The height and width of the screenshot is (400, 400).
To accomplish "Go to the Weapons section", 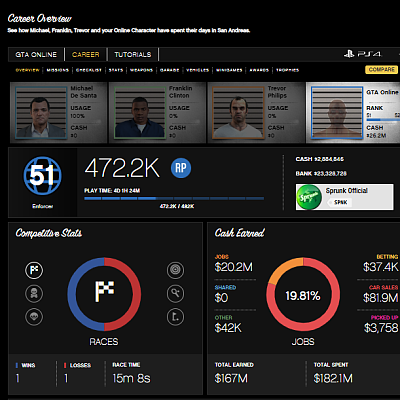I will tap(141, 70).
